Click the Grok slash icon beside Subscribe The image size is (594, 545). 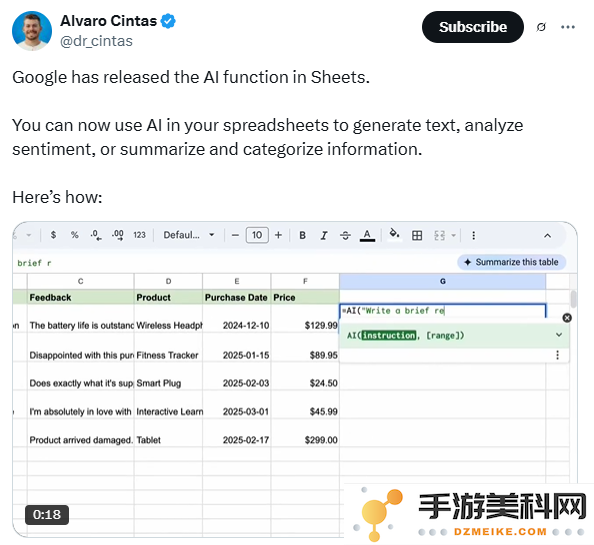point(541,27)
